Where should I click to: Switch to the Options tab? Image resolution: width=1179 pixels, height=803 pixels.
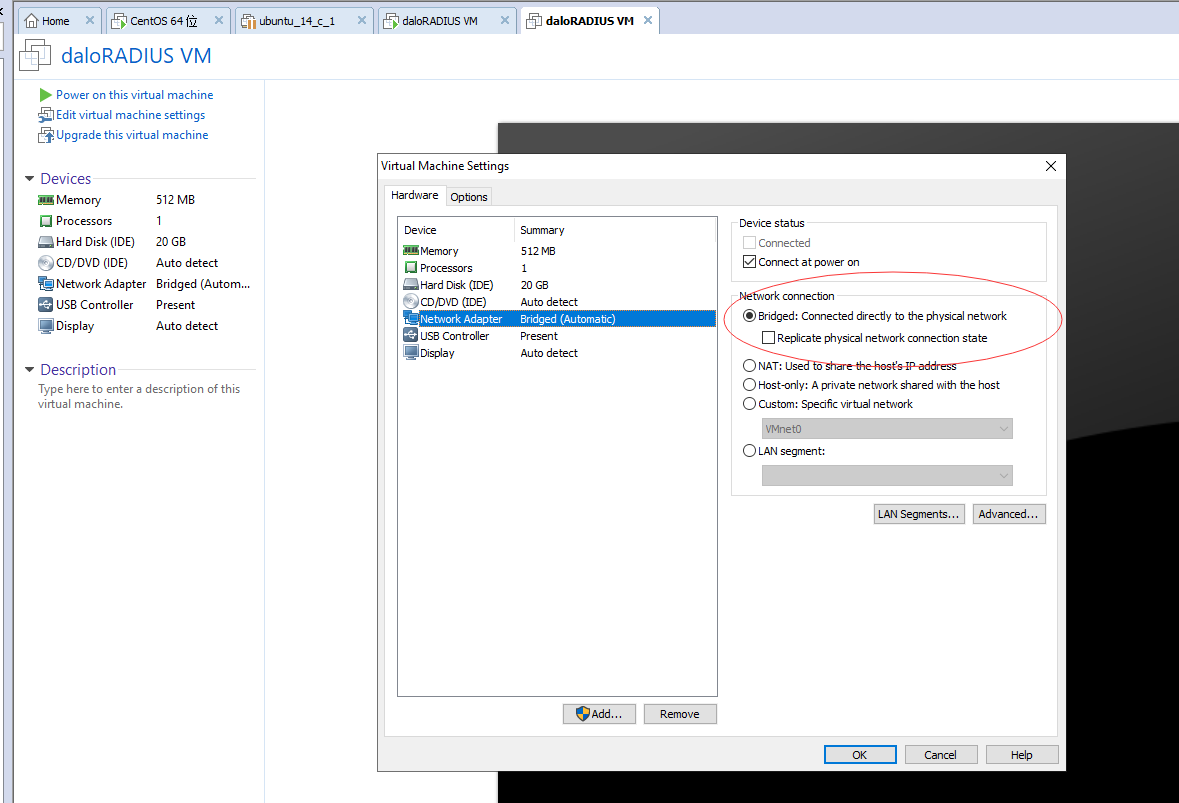click(468, 197)
